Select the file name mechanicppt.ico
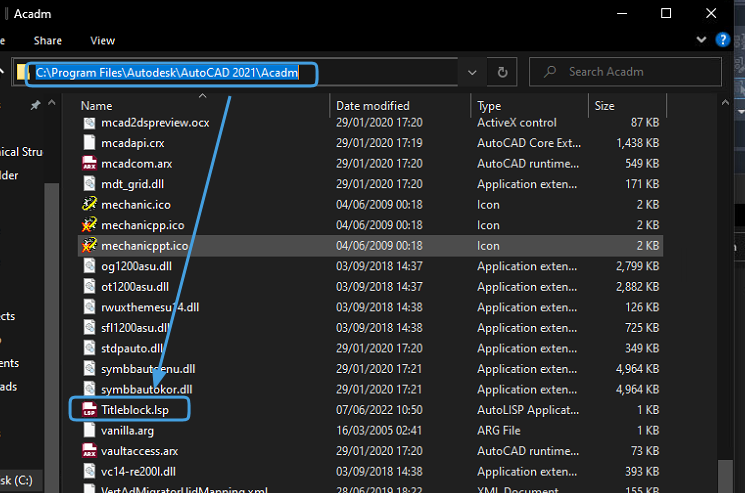The width and height of the screenshot is (745, 493). point(144,246)
